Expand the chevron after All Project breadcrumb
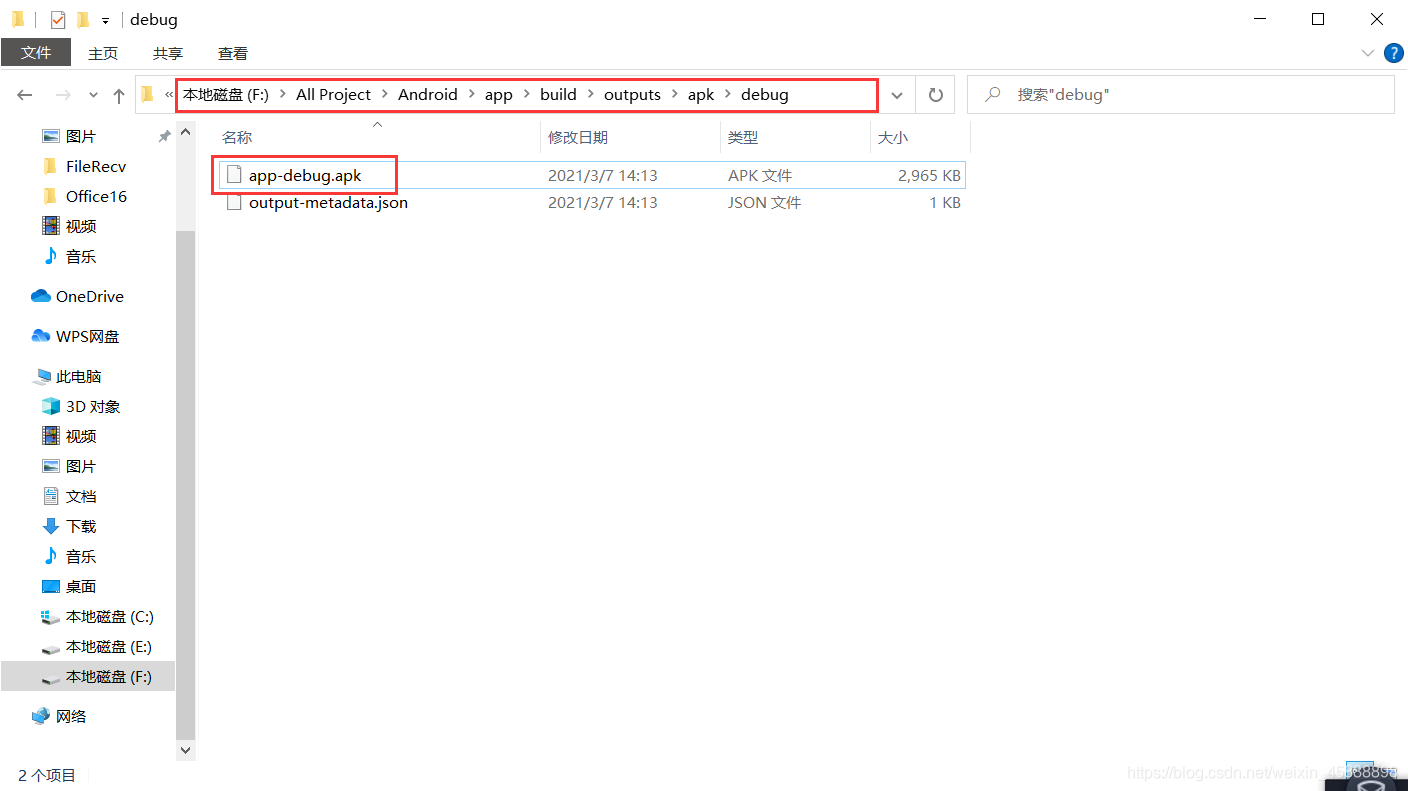The height and width of the screenshot is (791, 1408). pyautogui.click(x=385, y=94)
